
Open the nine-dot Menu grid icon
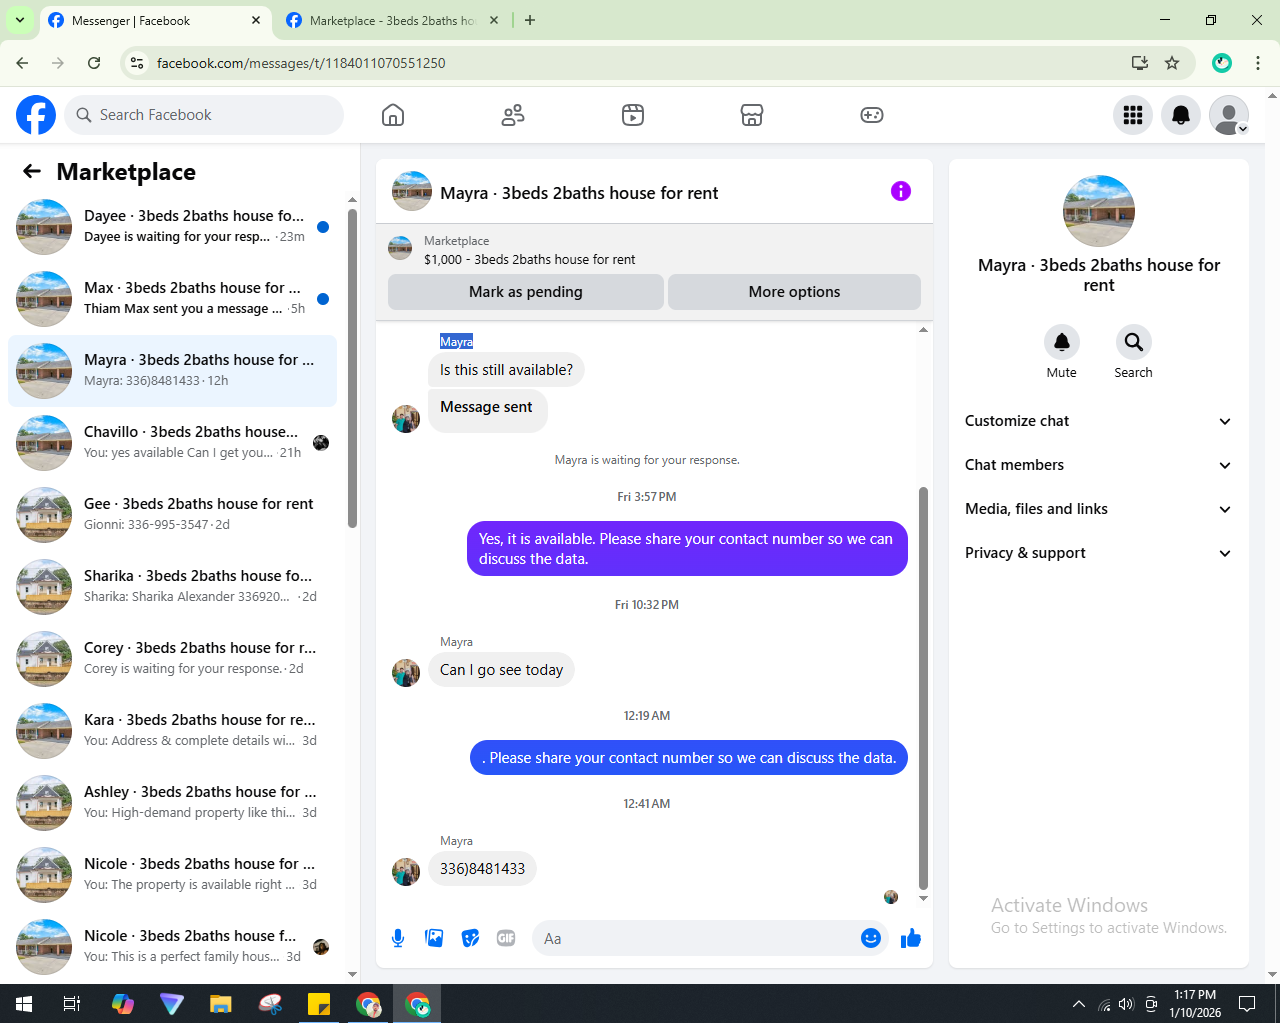(1133, 115)
